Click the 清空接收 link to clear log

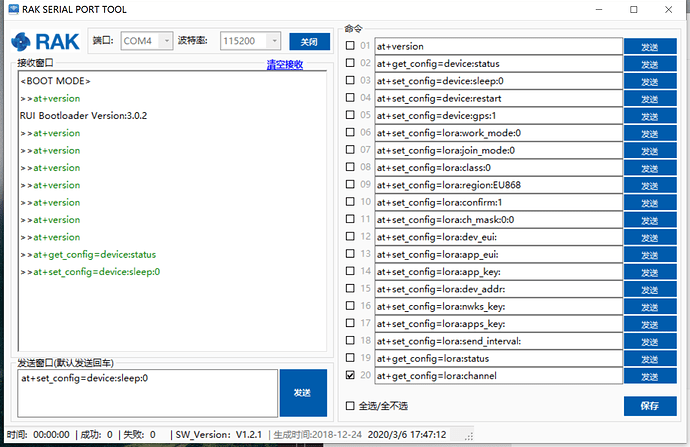coord(284,64)
